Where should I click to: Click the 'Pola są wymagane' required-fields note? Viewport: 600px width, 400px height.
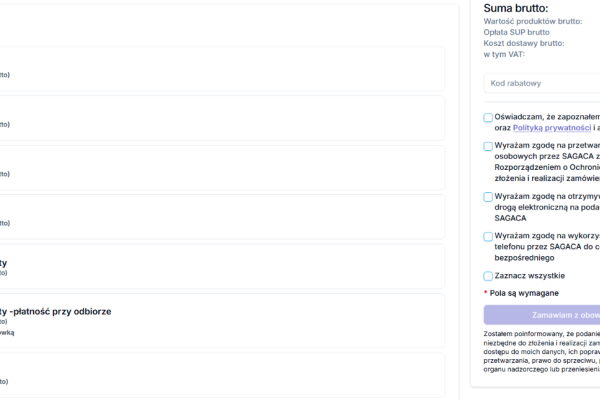click(x=524, y=293)
